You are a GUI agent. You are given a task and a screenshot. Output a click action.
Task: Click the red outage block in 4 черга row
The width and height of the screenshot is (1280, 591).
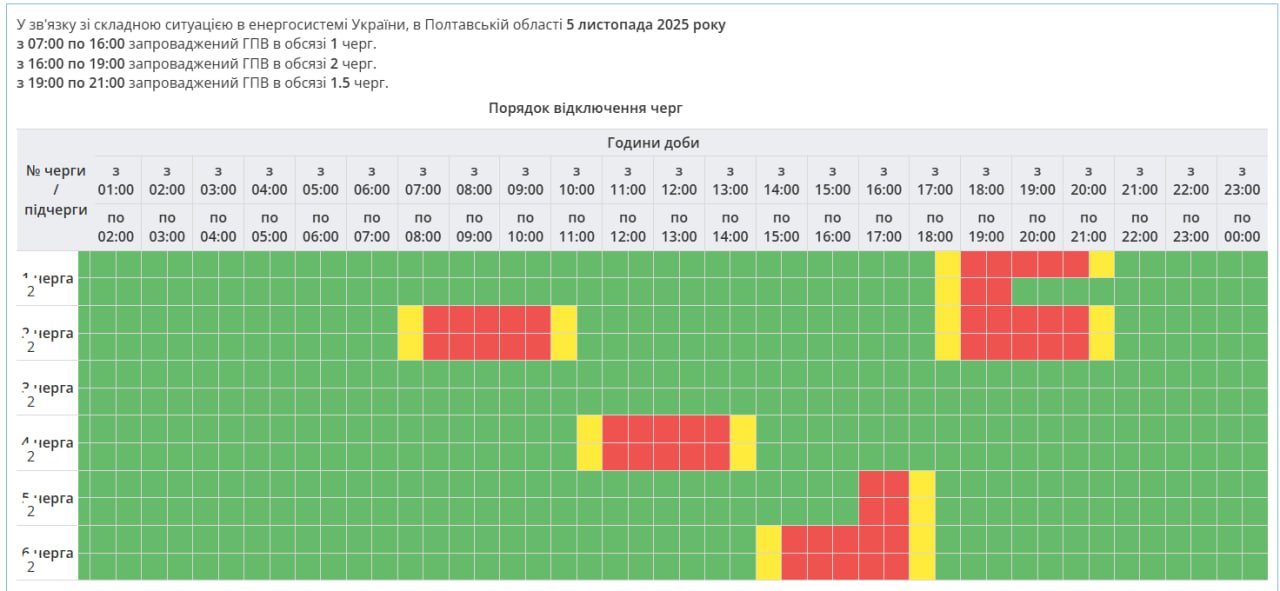coord(666,443)
